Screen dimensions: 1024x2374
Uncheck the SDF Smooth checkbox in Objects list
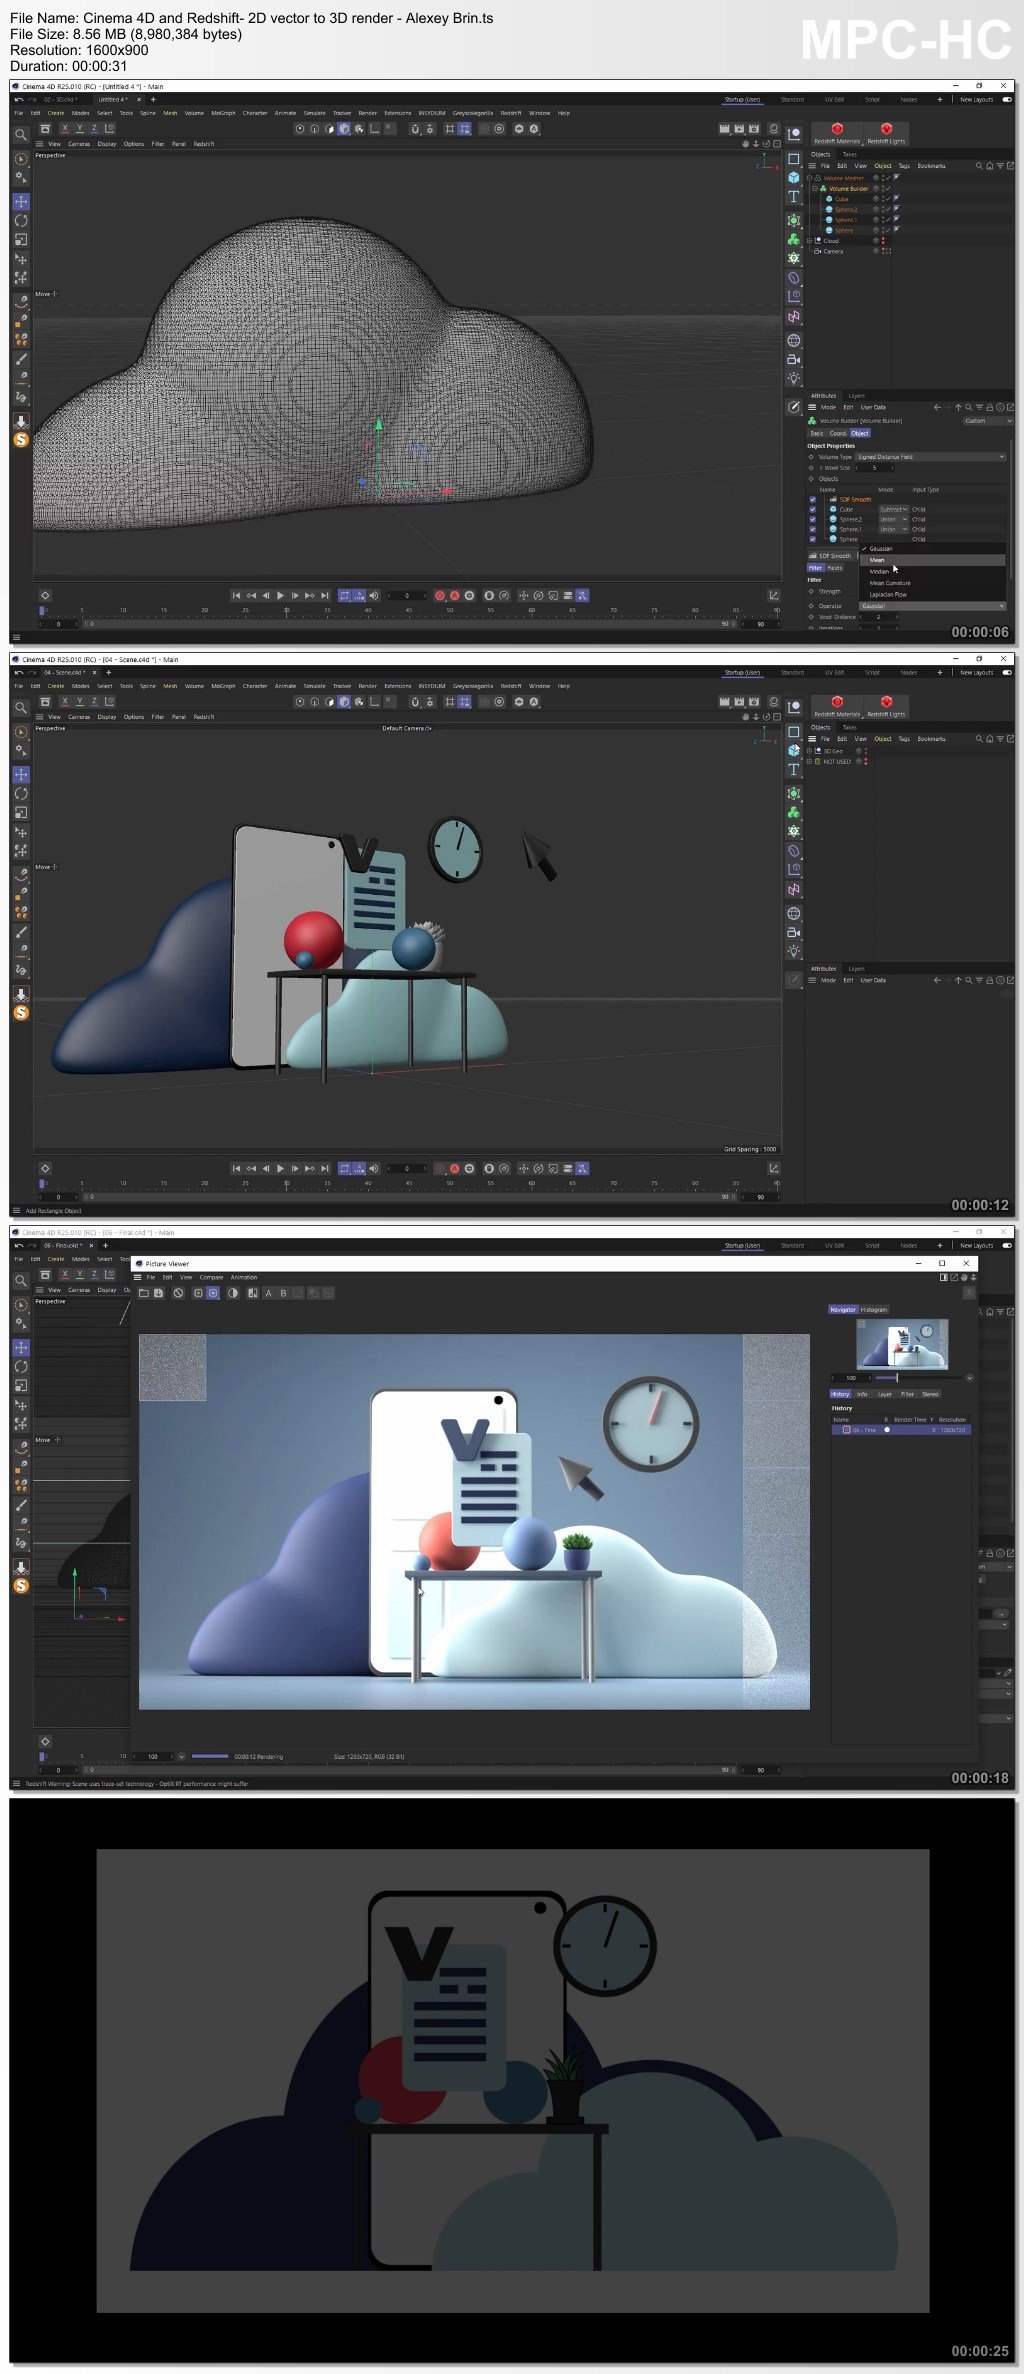click(813, 499)
